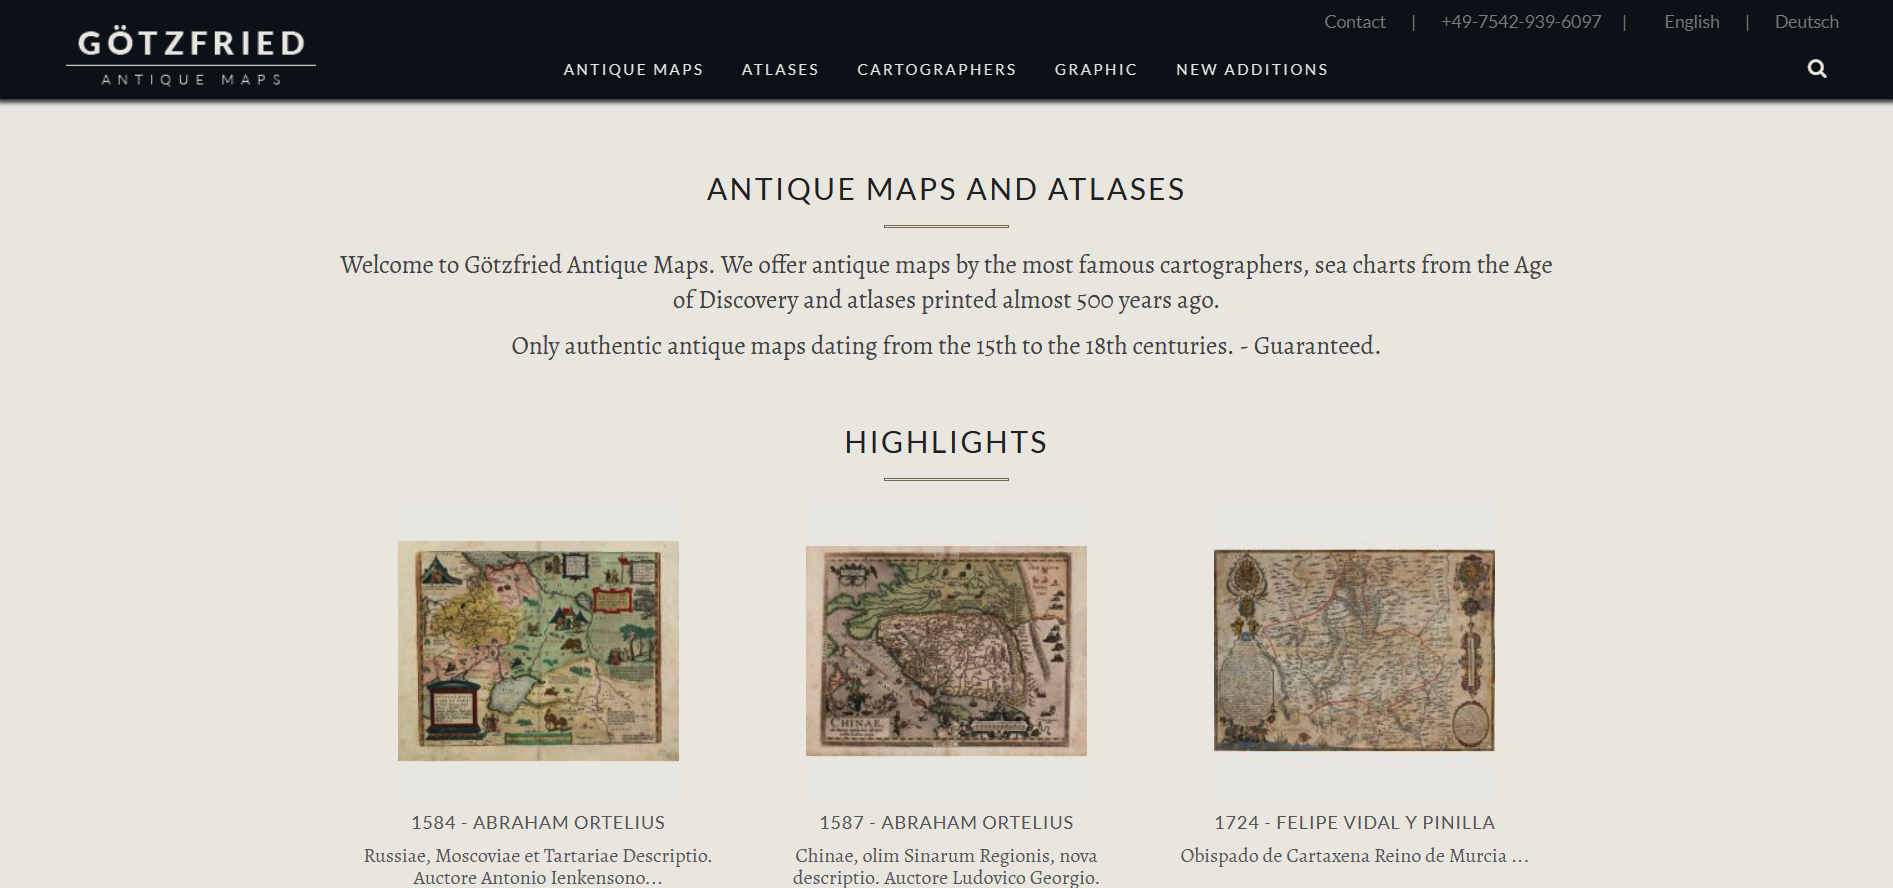Open the Antique Maps menu

click(633, 69)
